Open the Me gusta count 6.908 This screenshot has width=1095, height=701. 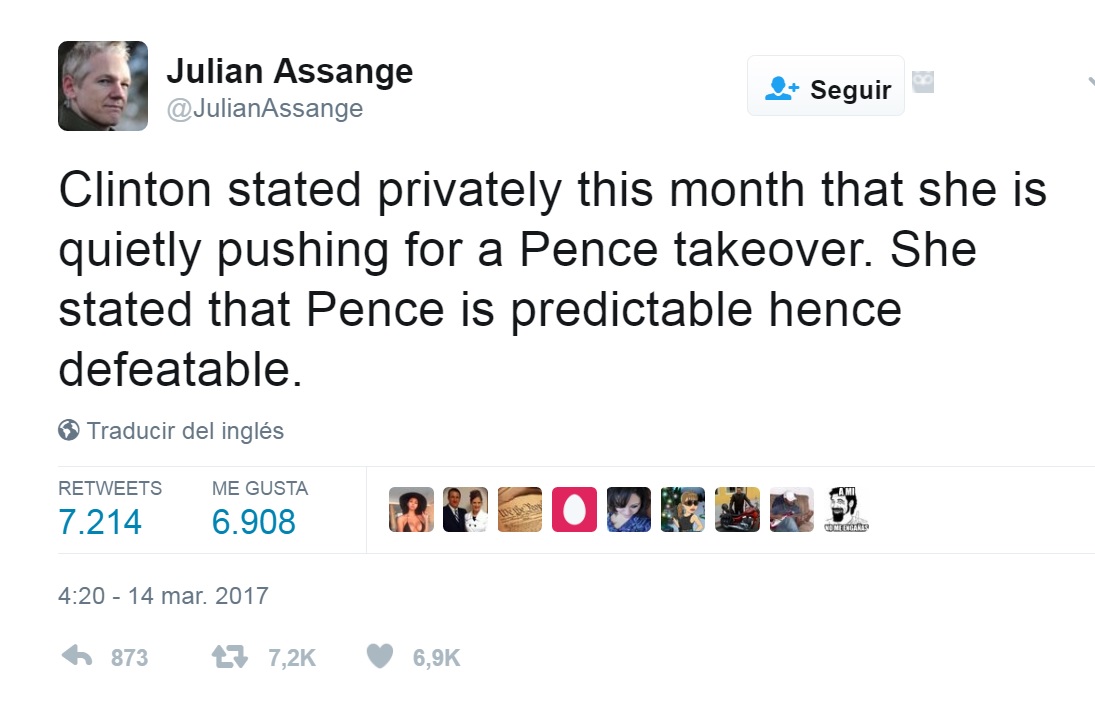(x=253, y=522)
